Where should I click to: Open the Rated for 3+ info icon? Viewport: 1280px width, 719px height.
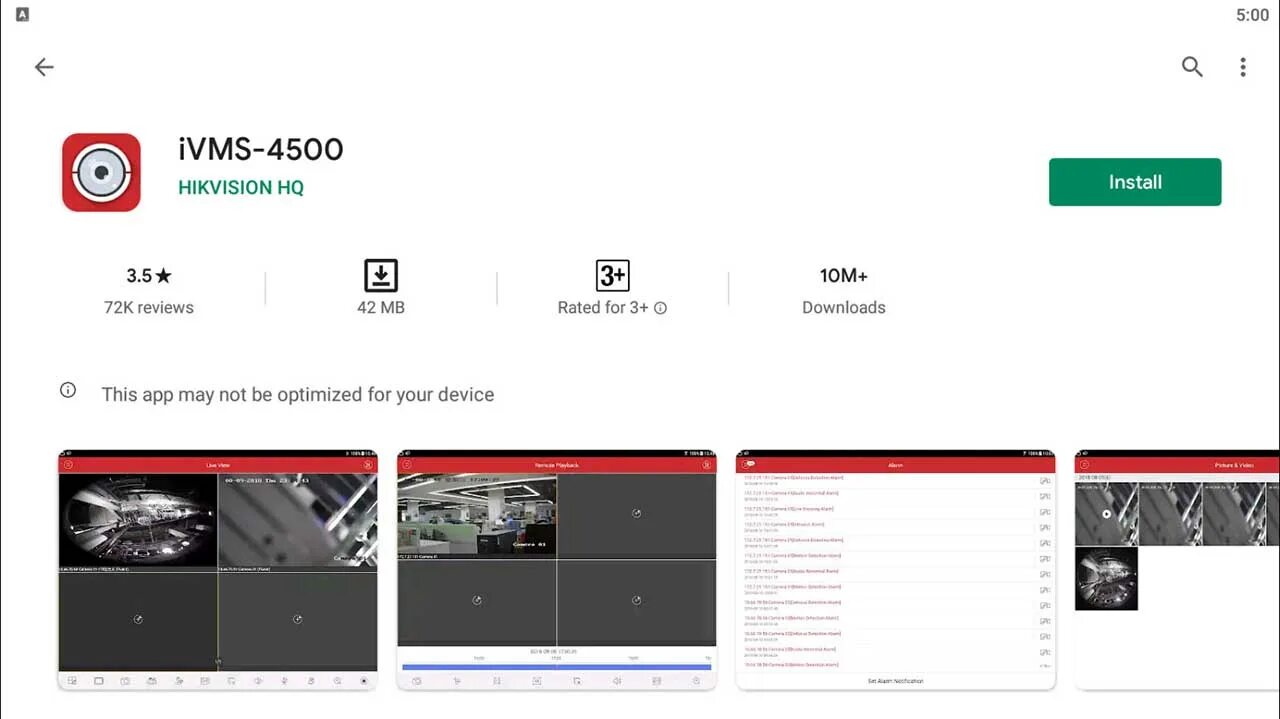(x=660, y=308)
